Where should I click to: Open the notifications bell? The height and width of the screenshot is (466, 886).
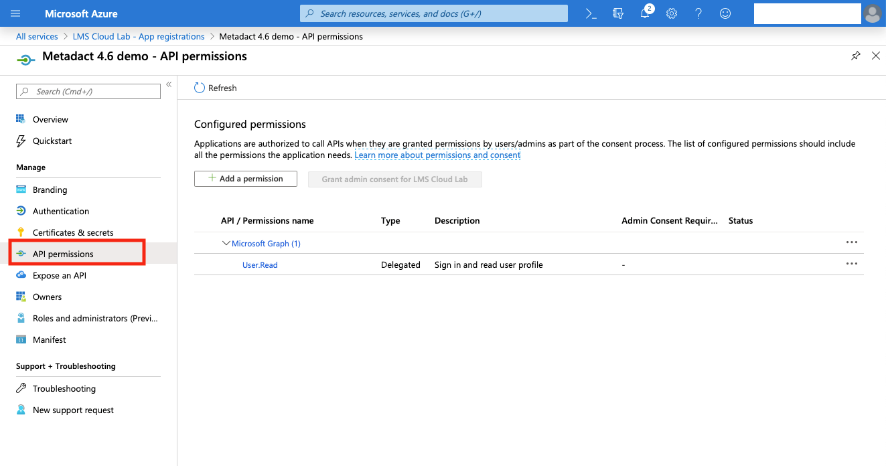tap(645, 13)
